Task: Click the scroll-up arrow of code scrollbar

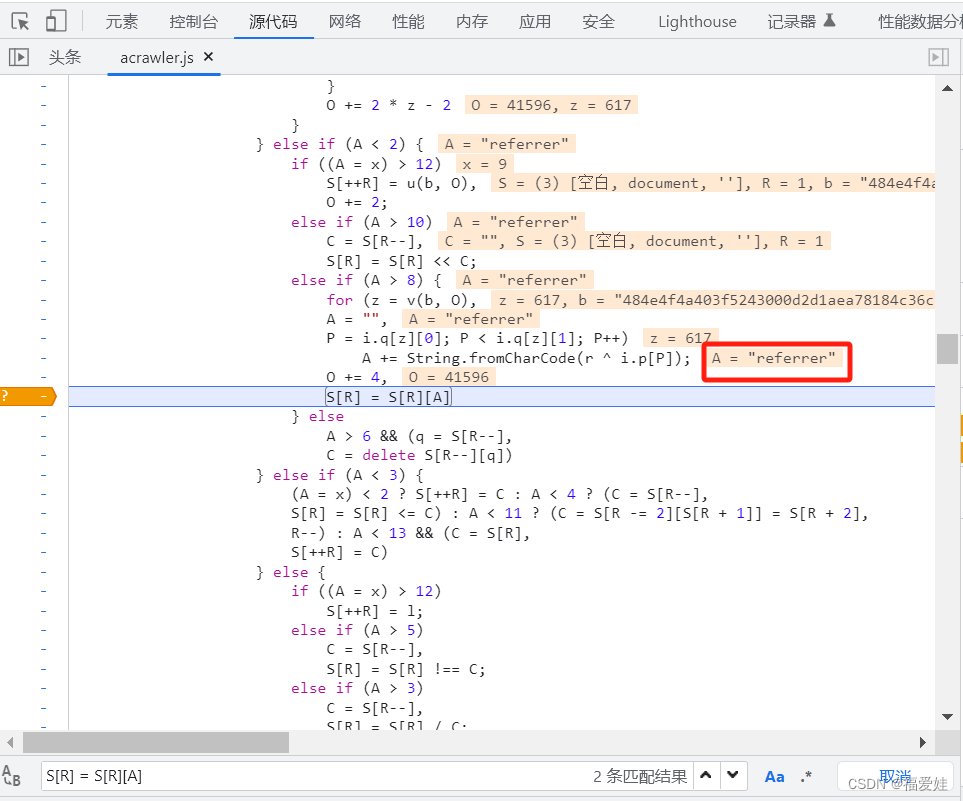Action: (x=948, y=88)
